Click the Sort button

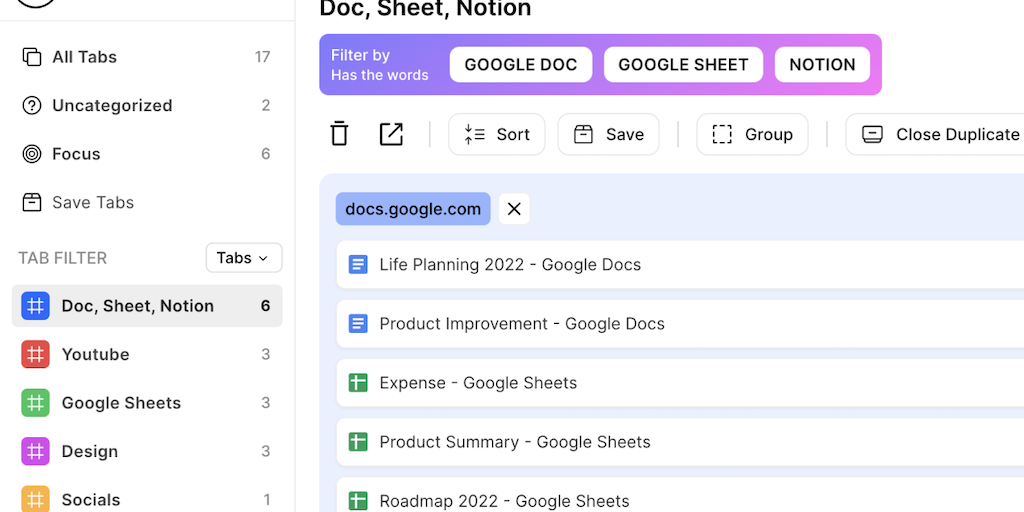pos(497,134)
